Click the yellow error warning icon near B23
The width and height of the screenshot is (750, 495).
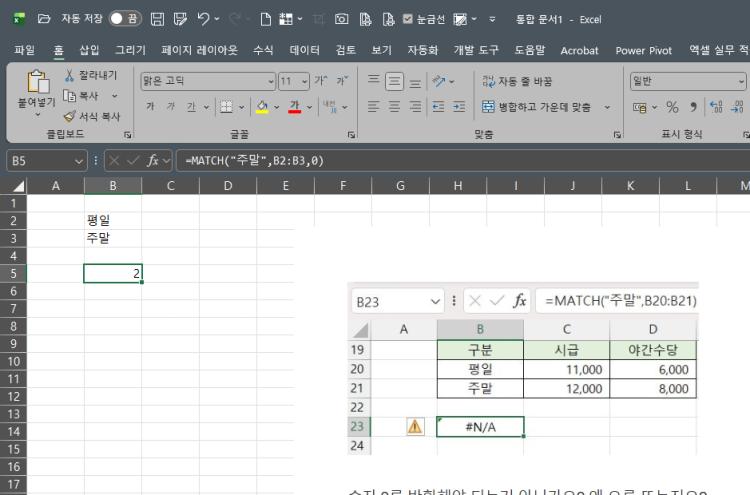[x=415, y=426]
